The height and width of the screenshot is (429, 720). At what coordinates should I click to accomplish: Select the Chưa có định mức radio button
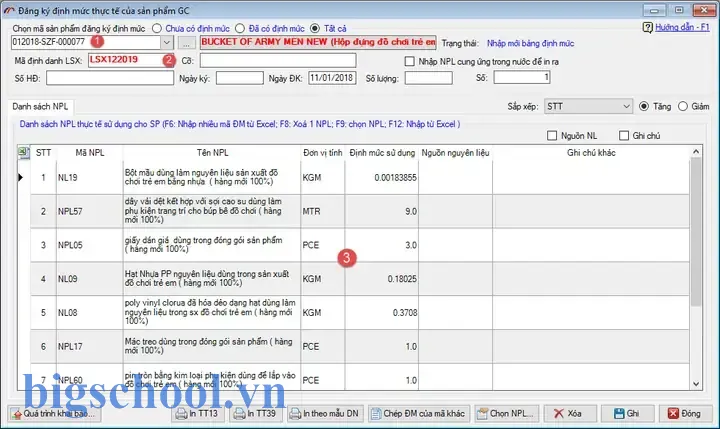(157, 28)
